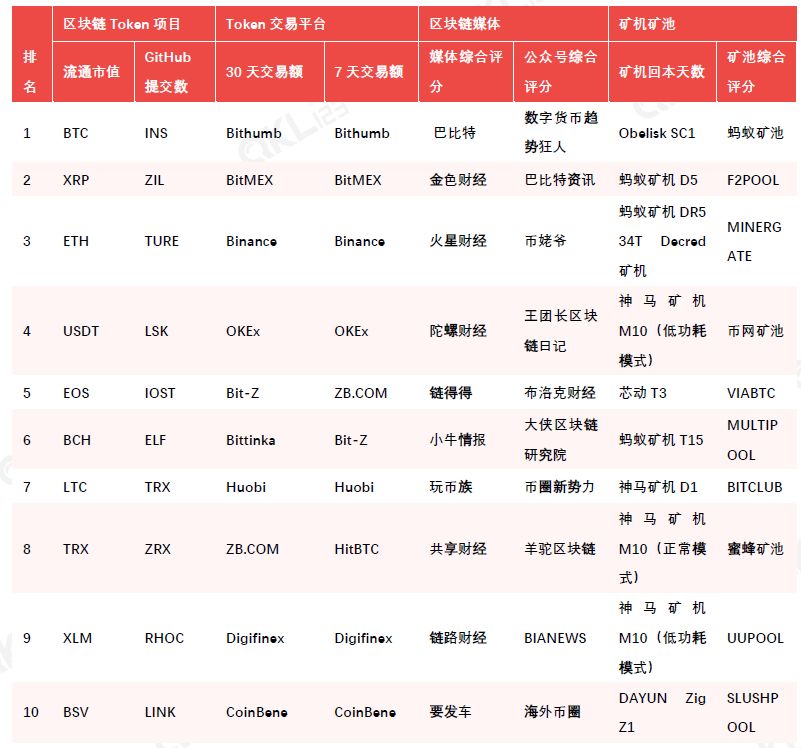This screenshot has height=748, width=801.
Task: Click the UUPOOL cell
Action: 755,638
